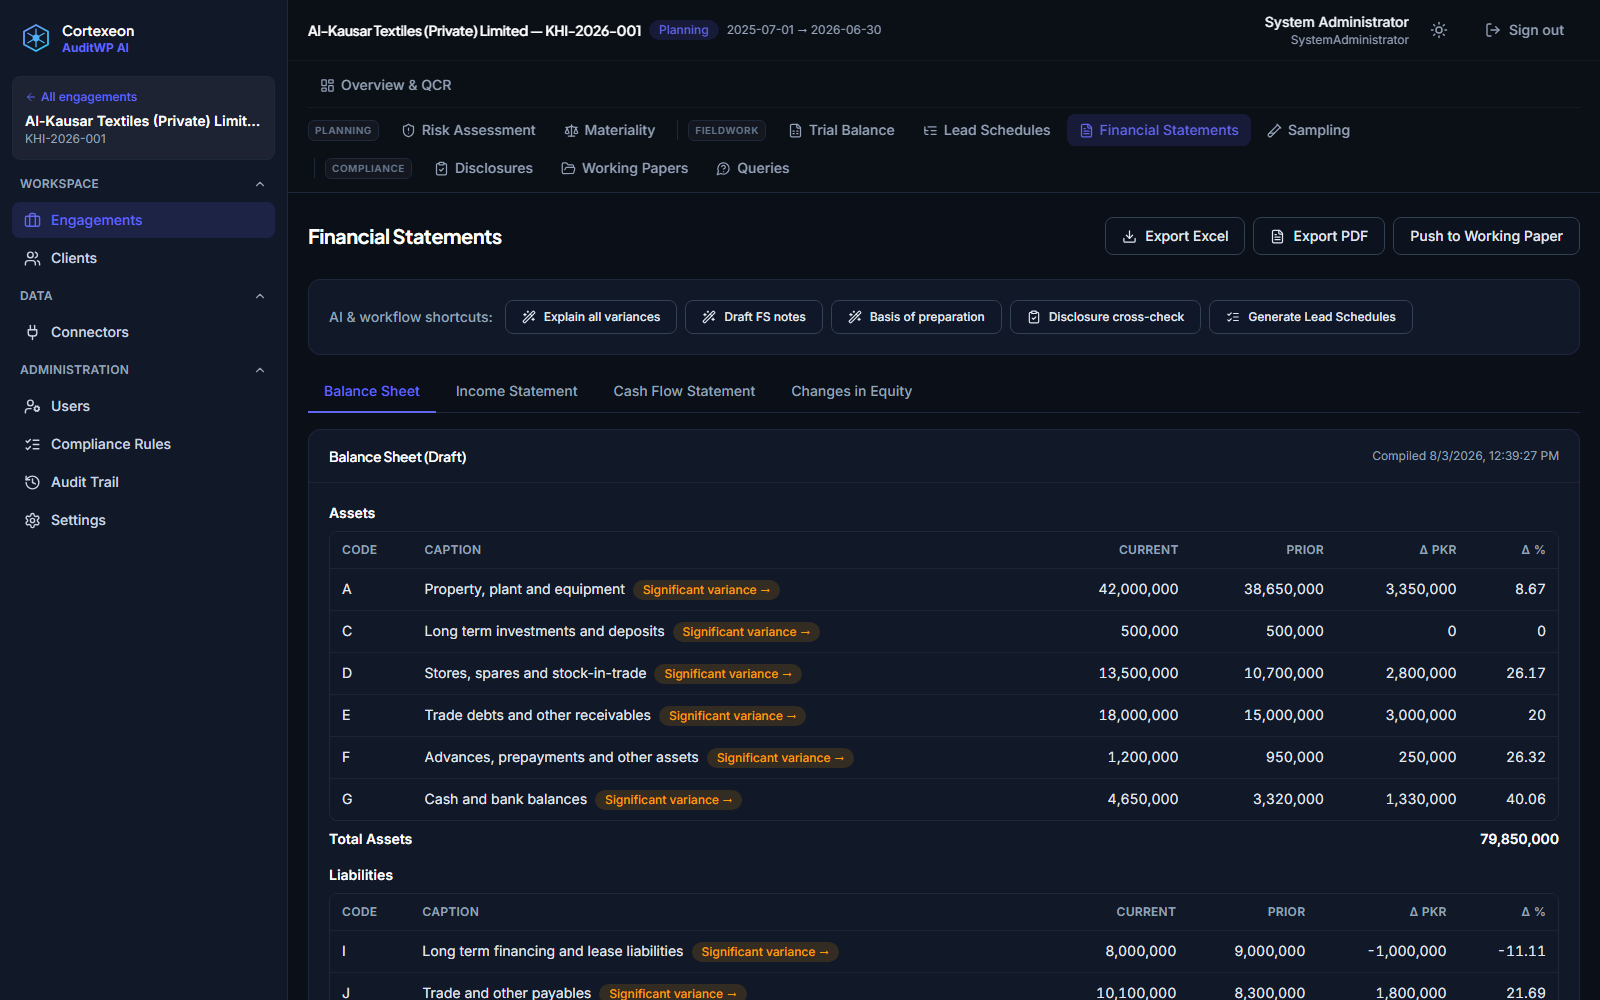Image resolution: width=1600 pixels, height=1000 pixels.
Task: Click the Cortexeon logo icon
Action: (x=36, y=38)
